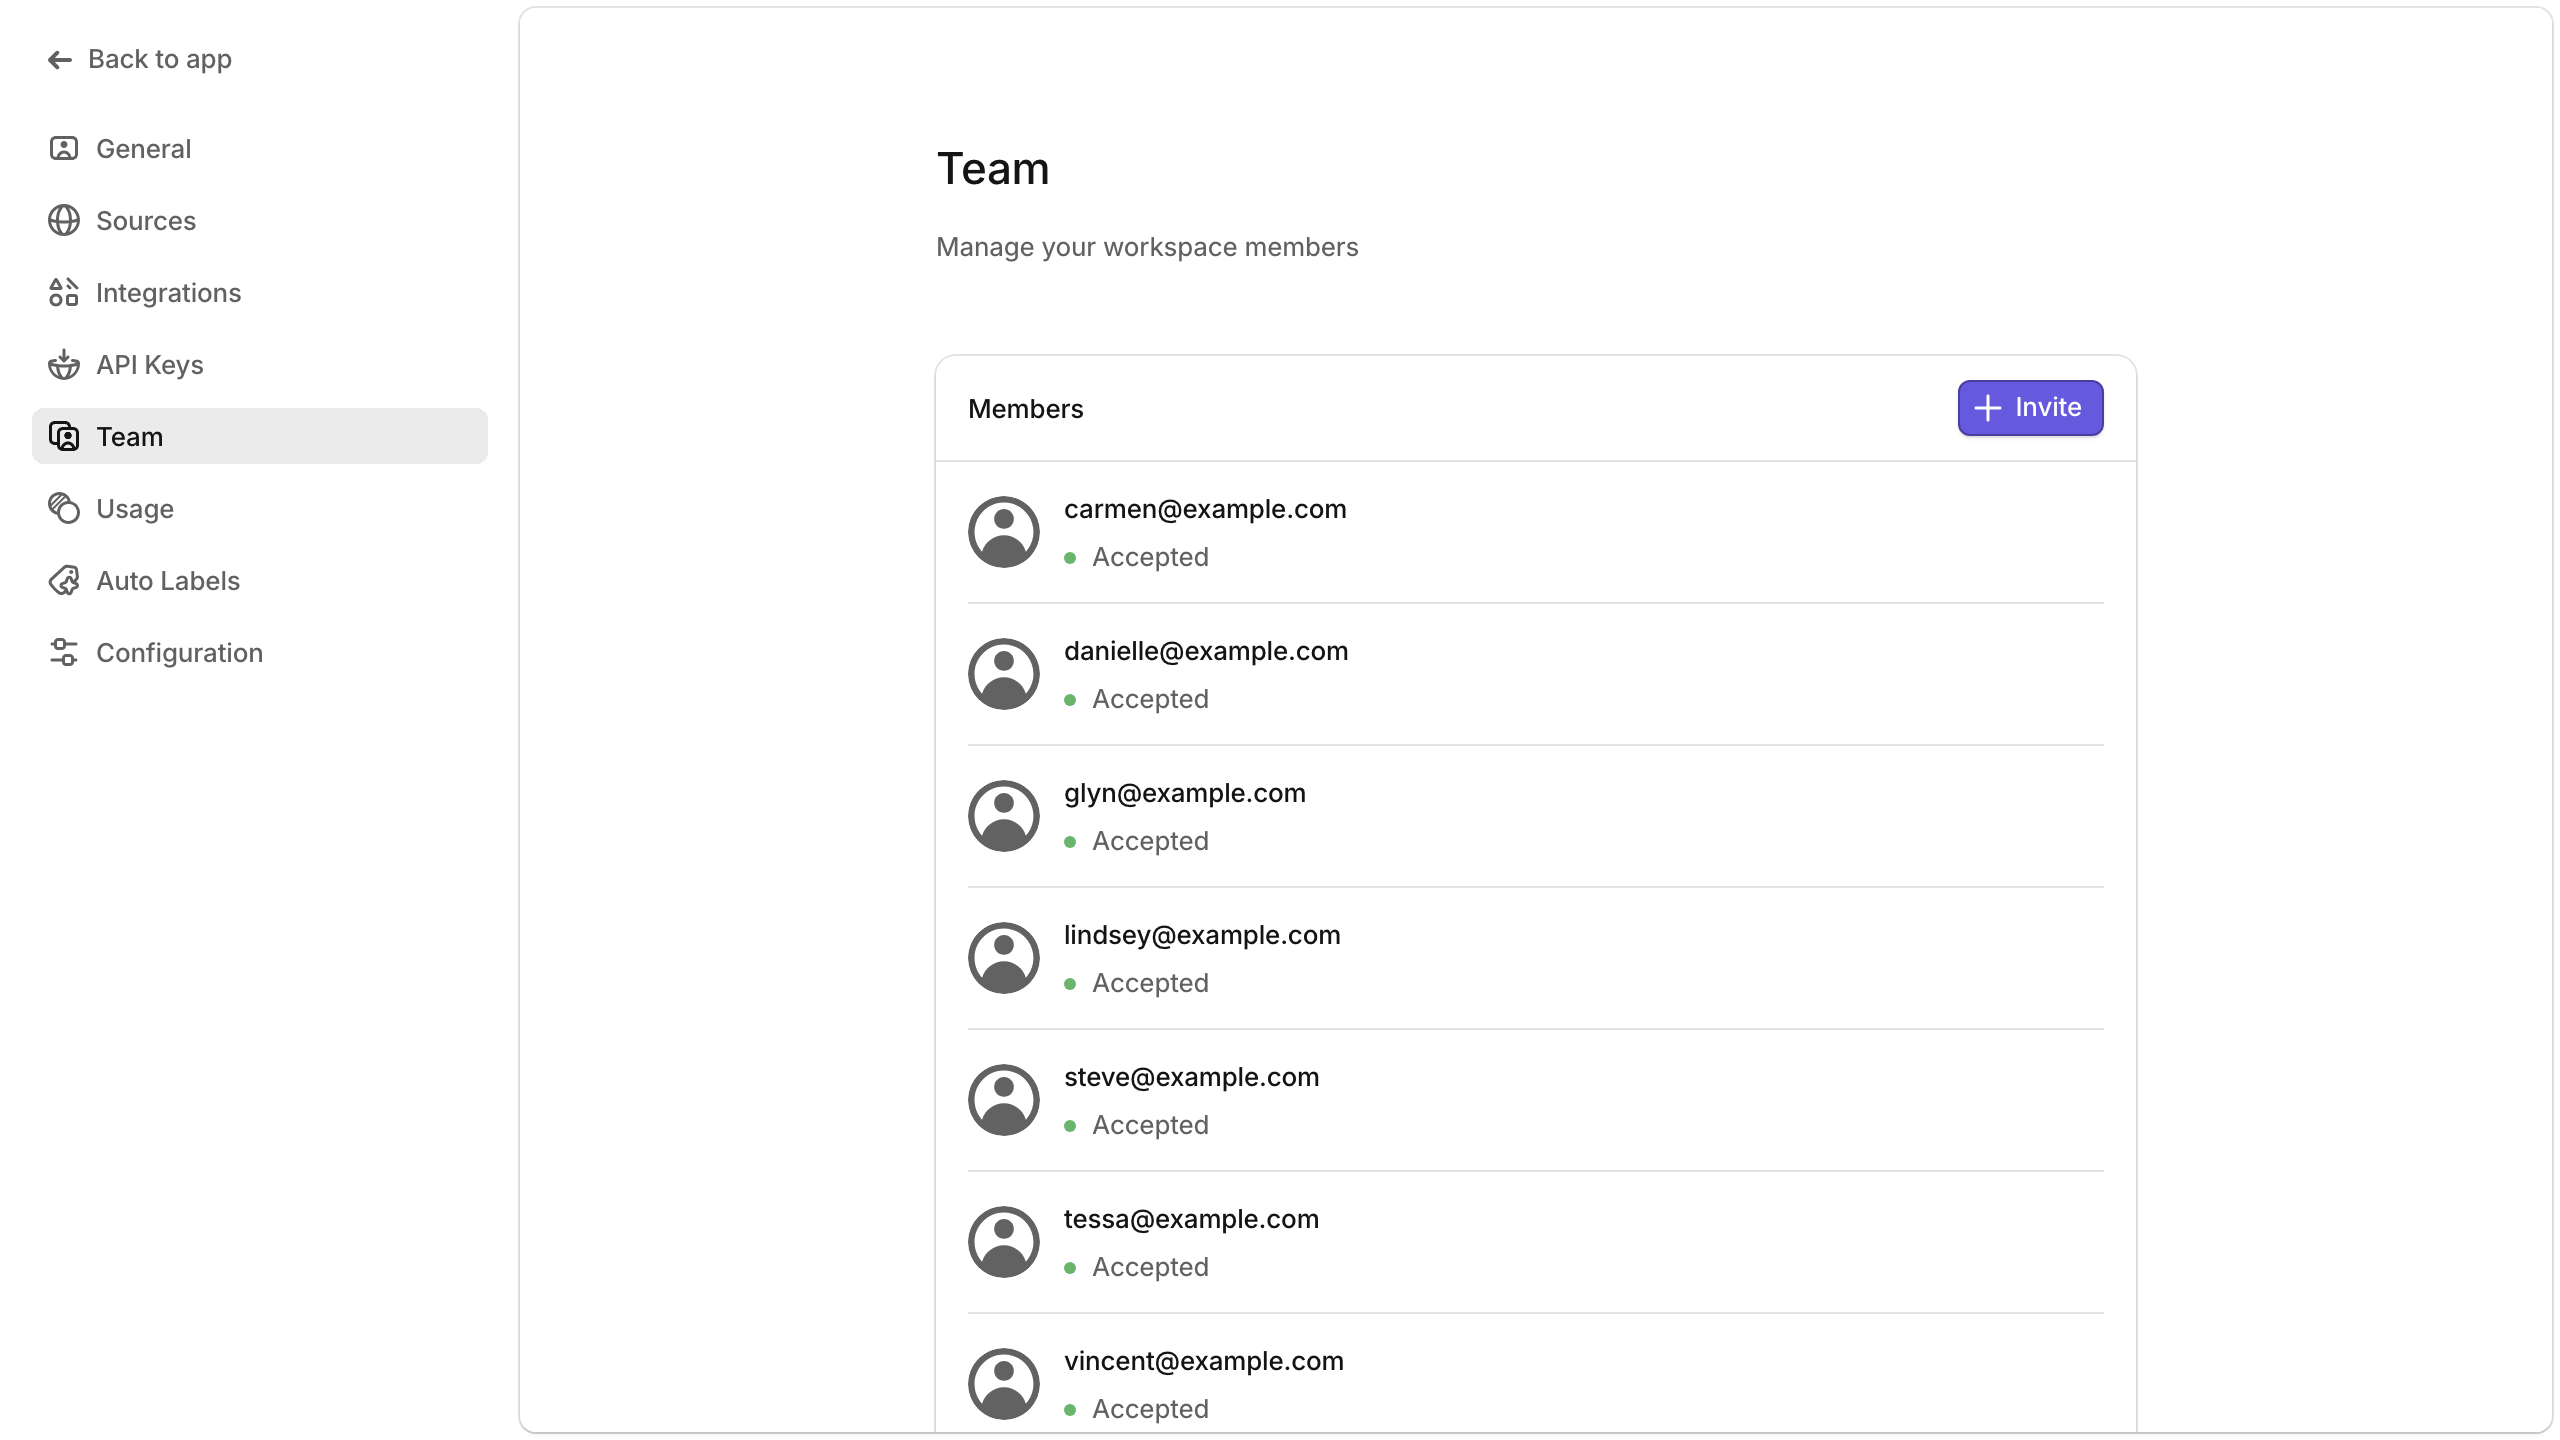Select the Sources entry in the sidebar
Screen dimensions: 2560x1440
click(x=146, y=220)
